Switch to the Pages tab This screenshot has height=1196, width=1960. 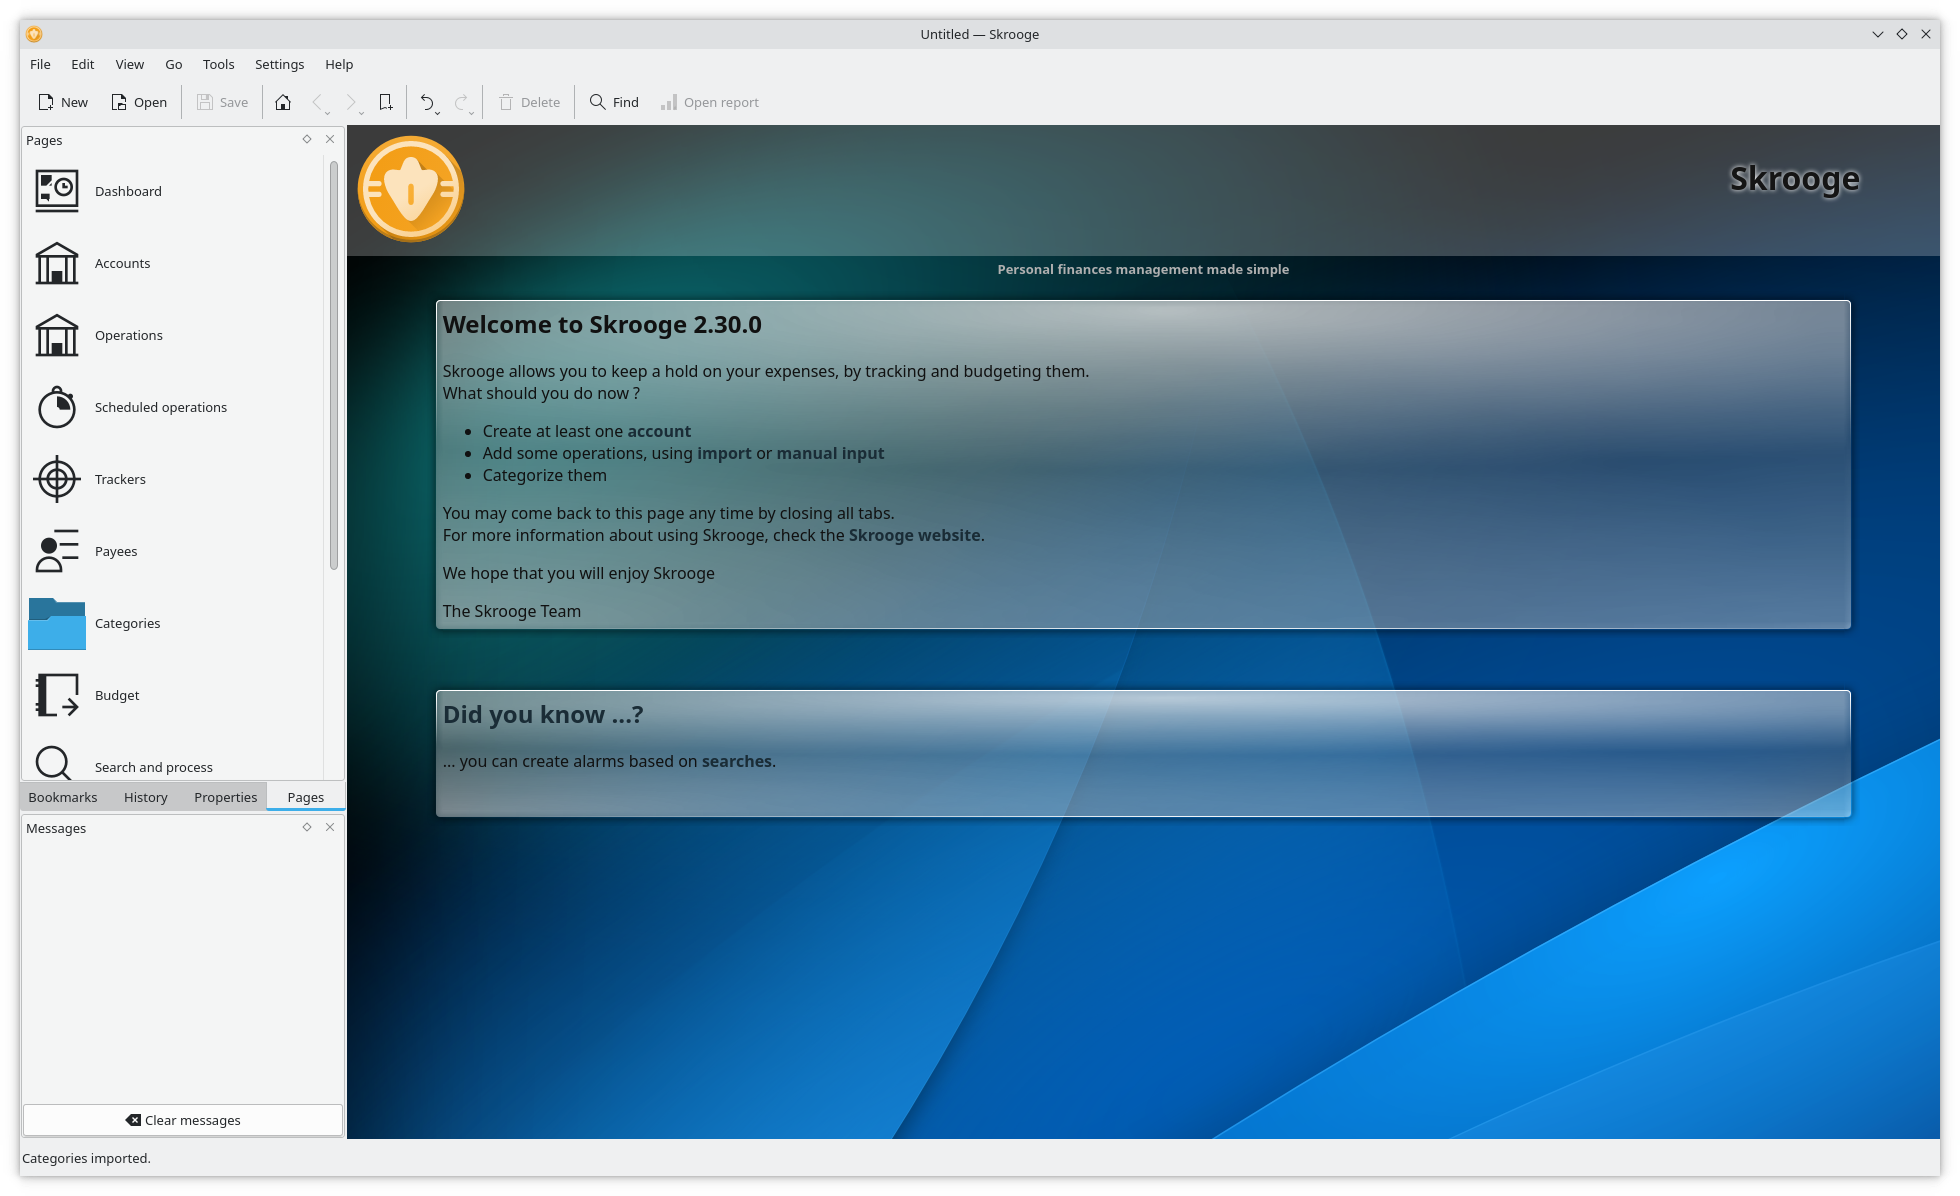[306, 797]
